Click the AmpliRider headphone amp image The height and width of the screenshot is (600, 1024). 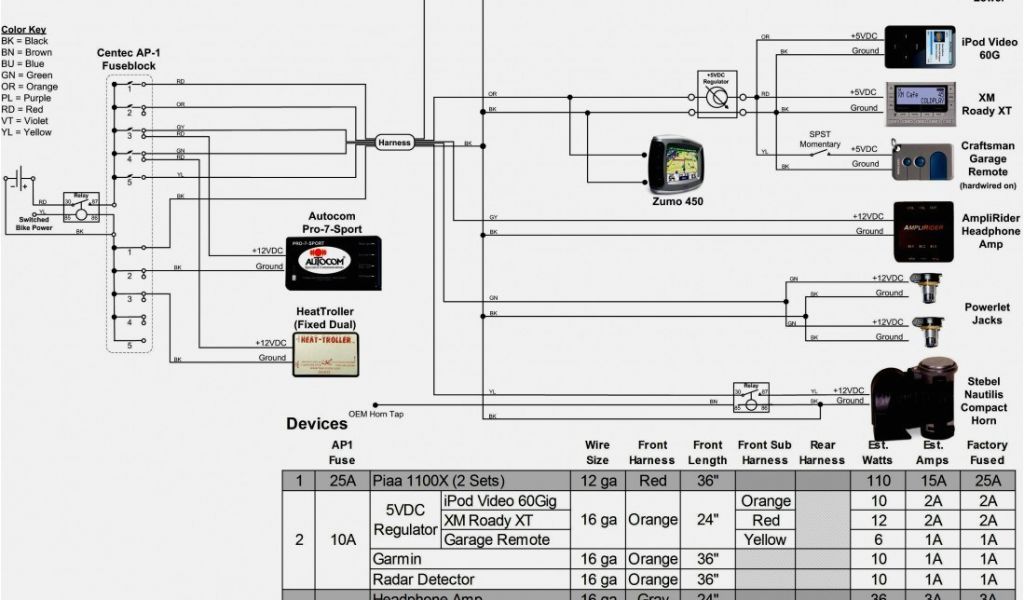(x=922, y=231)
